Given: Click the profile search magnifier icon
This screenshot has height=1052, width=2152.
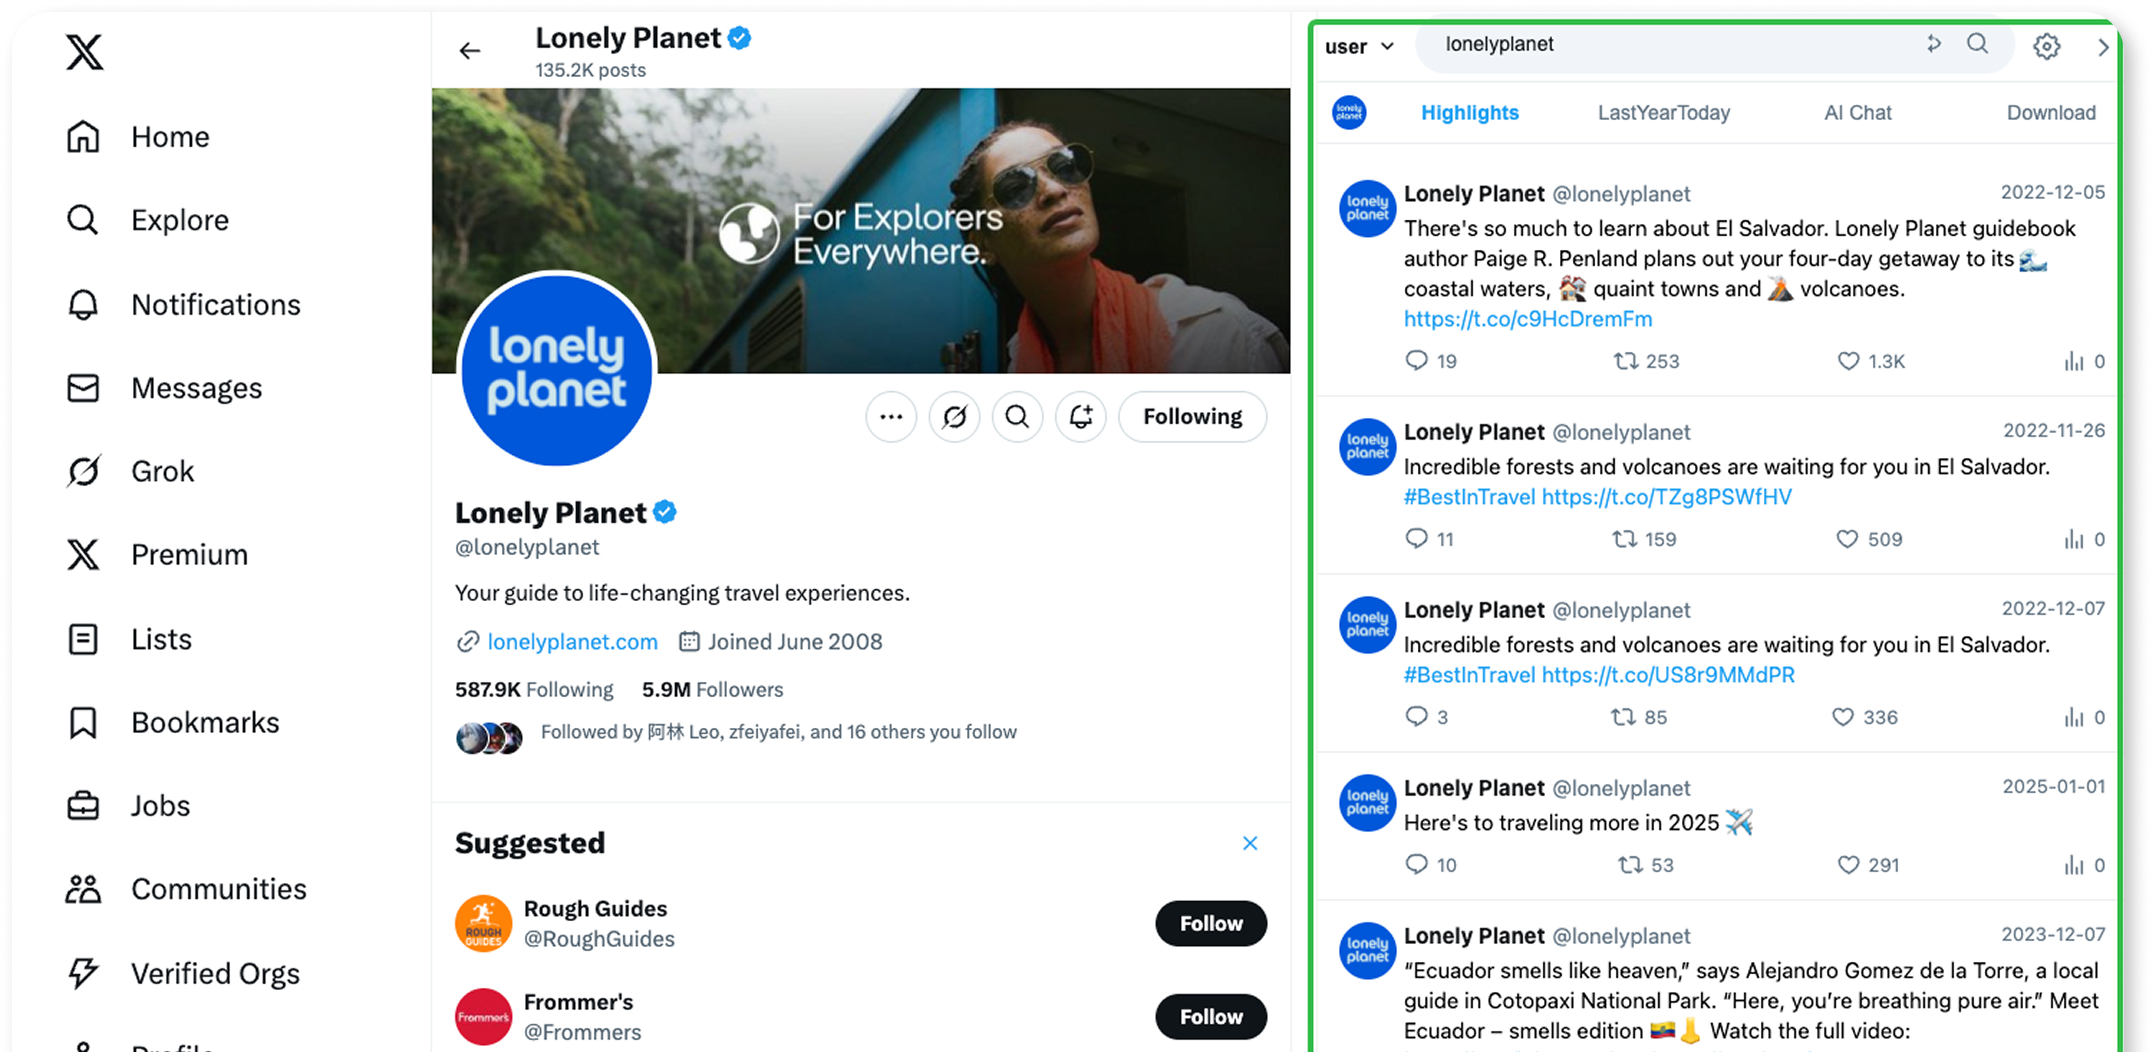Looking at the screenshot, I should coord(1017,417).
